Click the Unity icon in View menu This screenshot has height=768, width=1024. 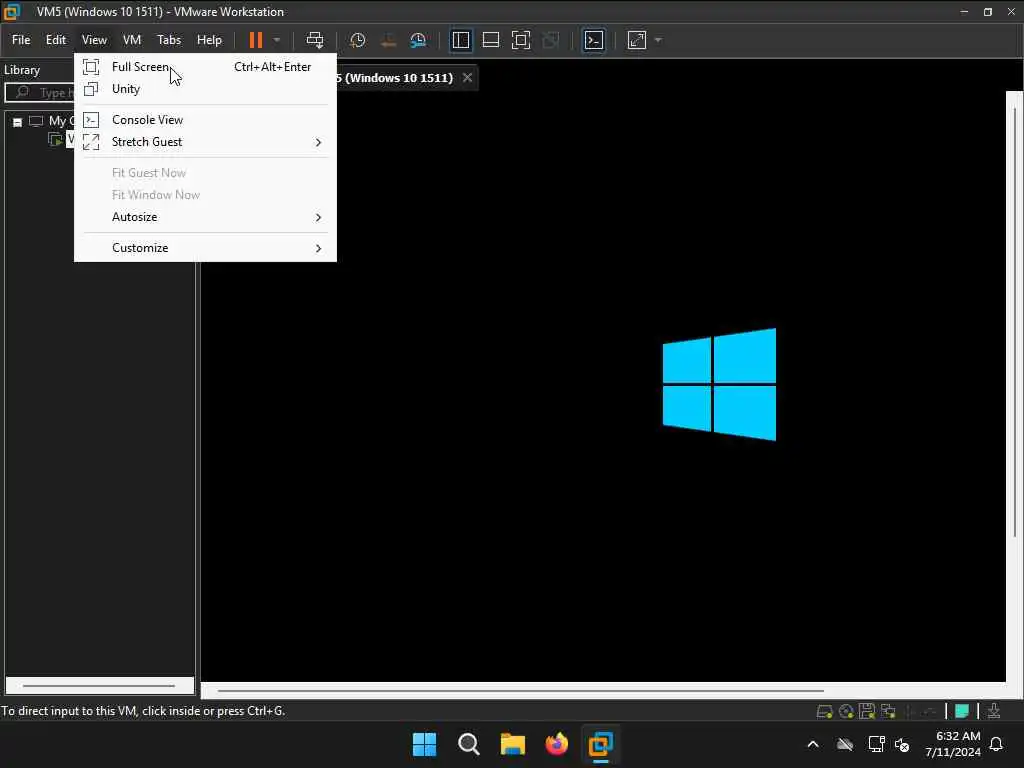[x=91, y=89]
